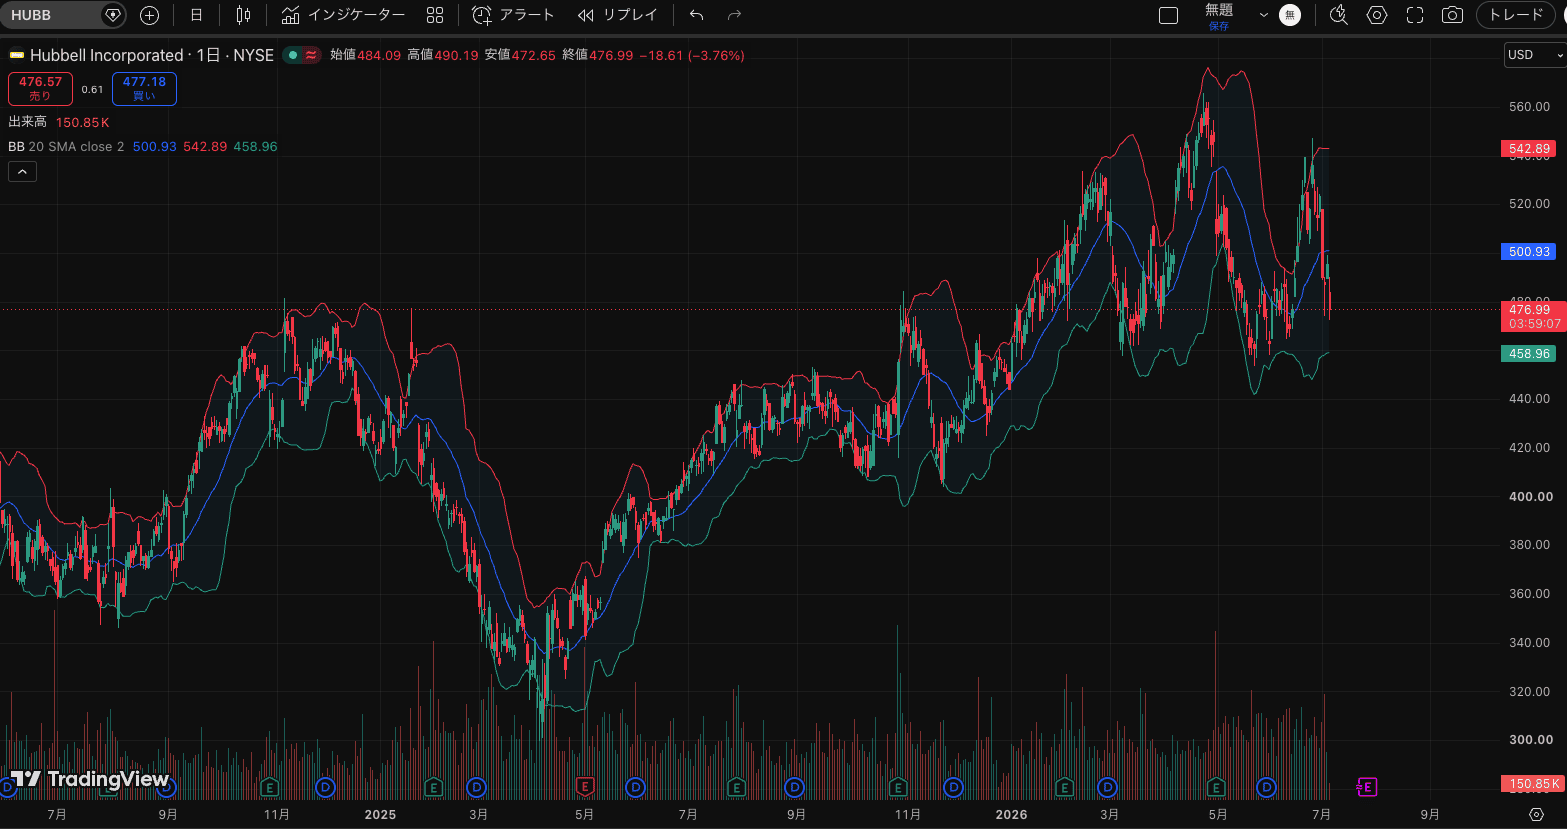Viewport: 1567px width, 829px height.
Task: Open the 日 interval selector
Action: click(x=196, y=15)
